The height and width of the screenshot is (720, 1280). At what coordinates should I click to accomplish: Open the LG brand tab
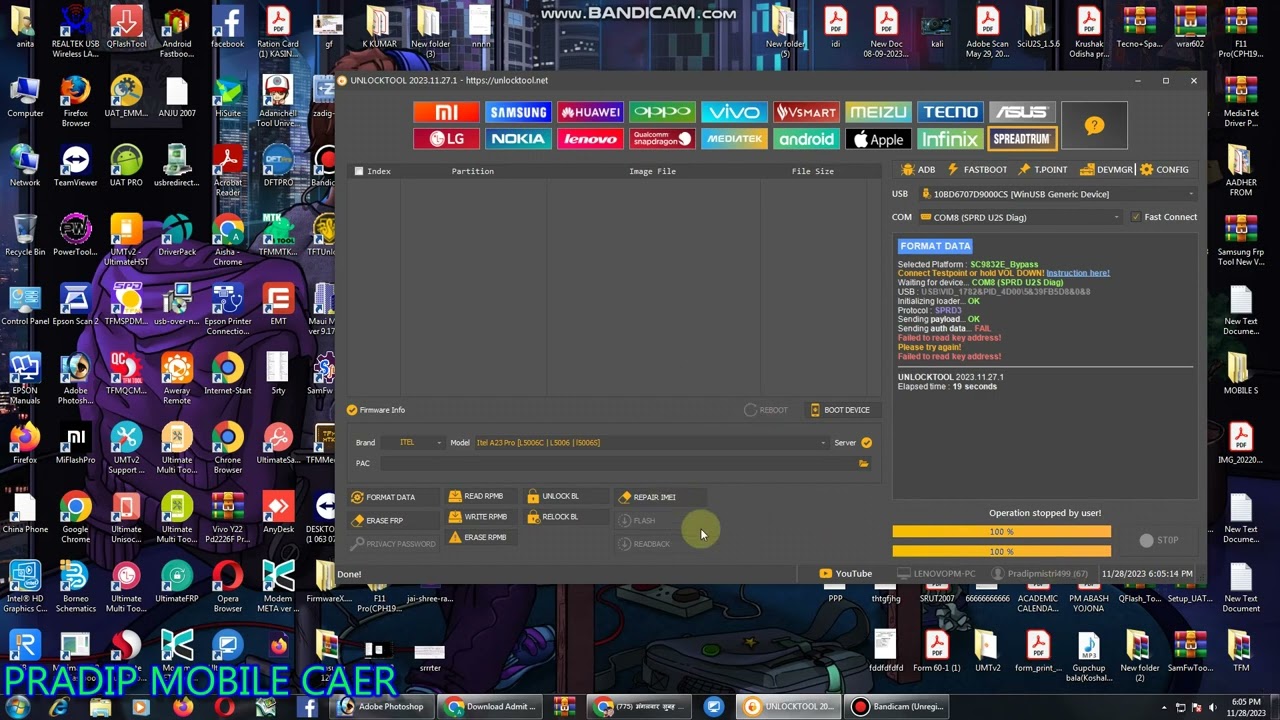click(446, 139)
